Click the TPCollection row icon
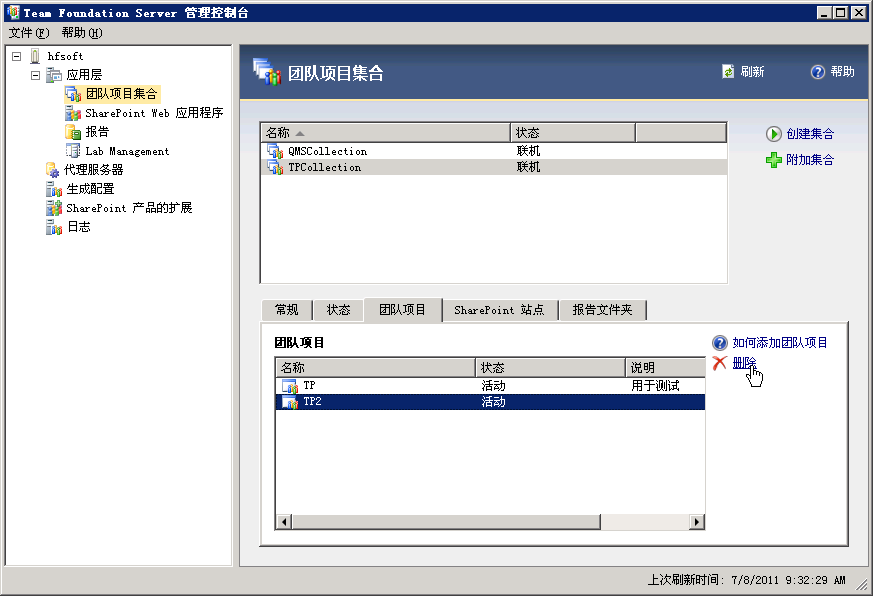Viewport: 873px width, 596px height. point(275,167)
